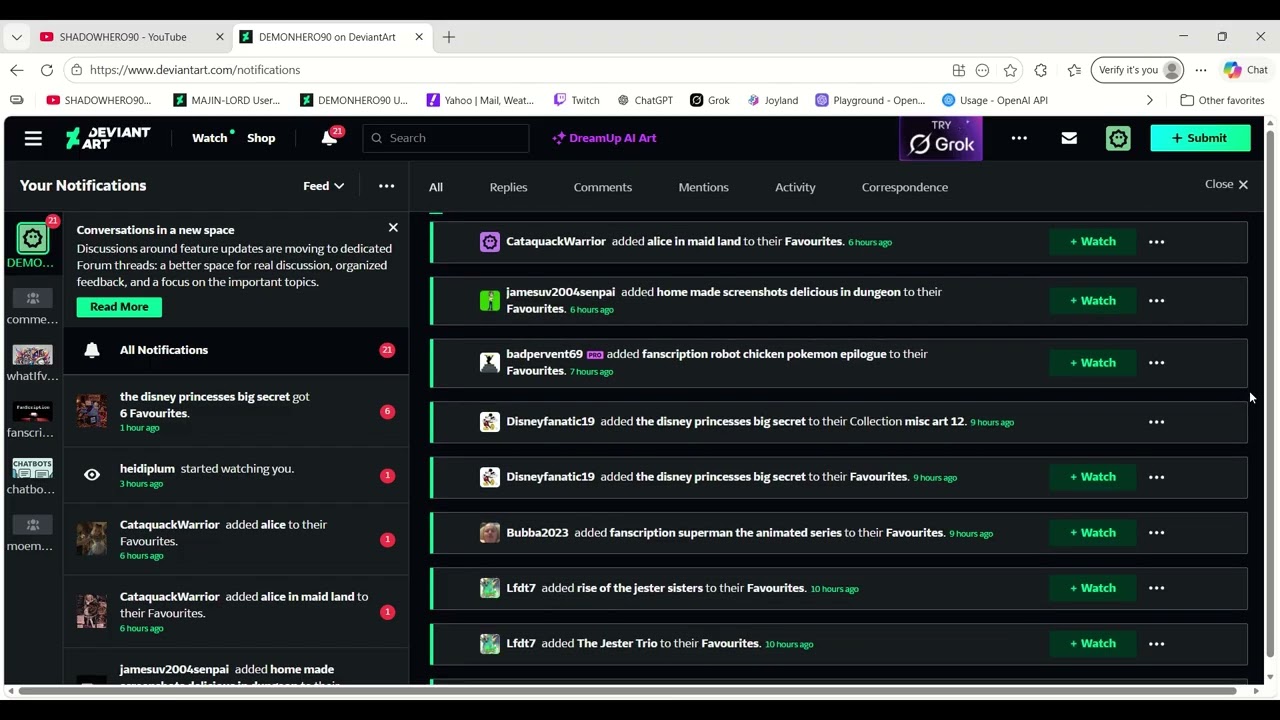The image size is (1280, 720).
Task: Open options for badpervent69 notification
Action: (1156, 363)
